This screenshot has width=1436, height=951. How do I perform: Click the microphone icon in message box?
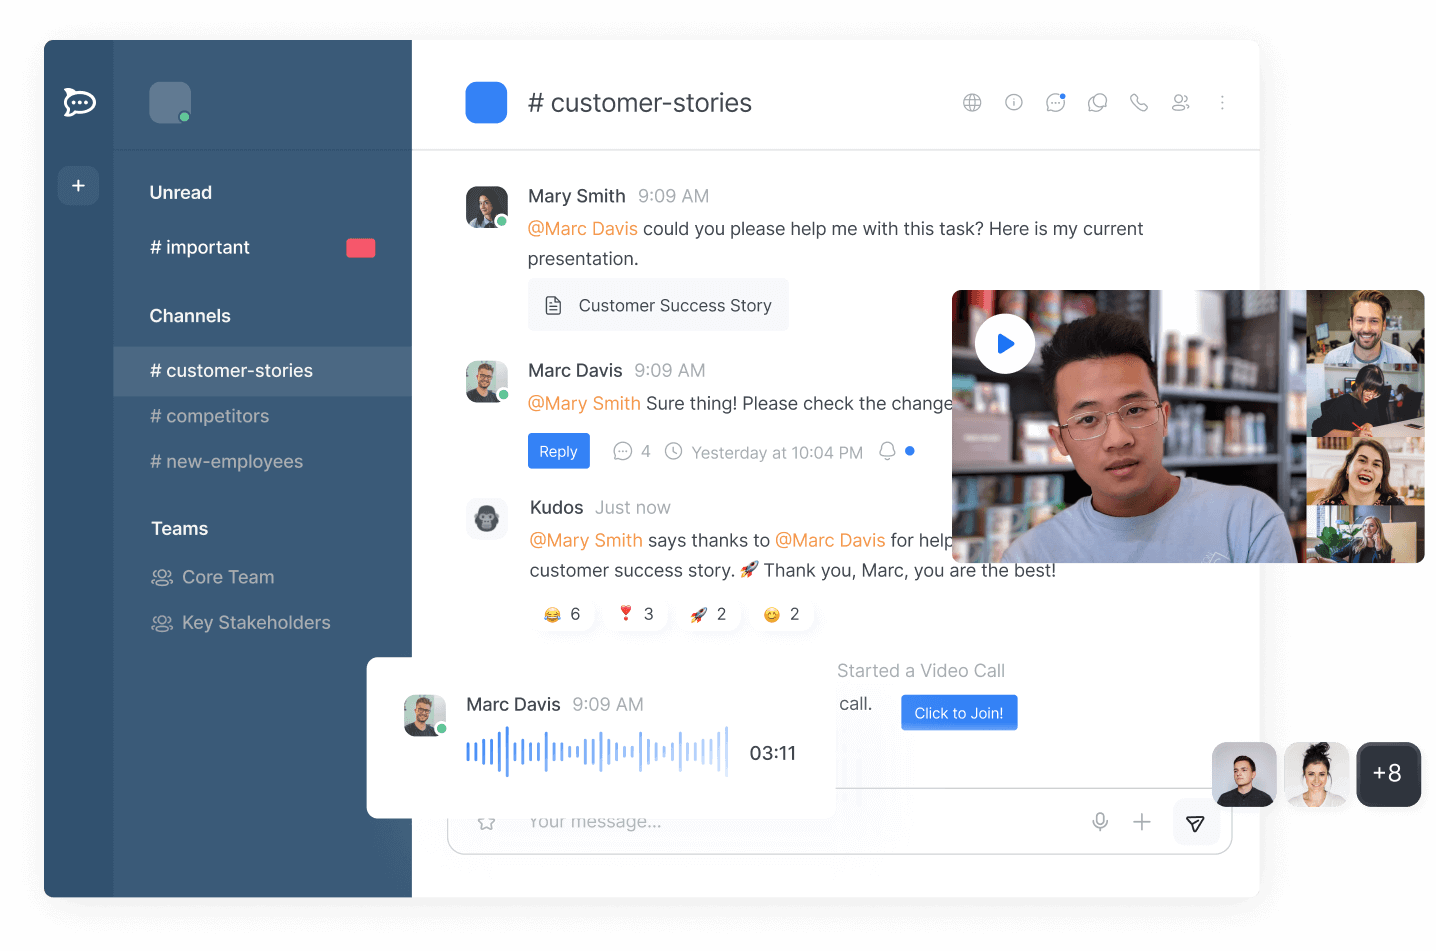tap(1100, 822)
